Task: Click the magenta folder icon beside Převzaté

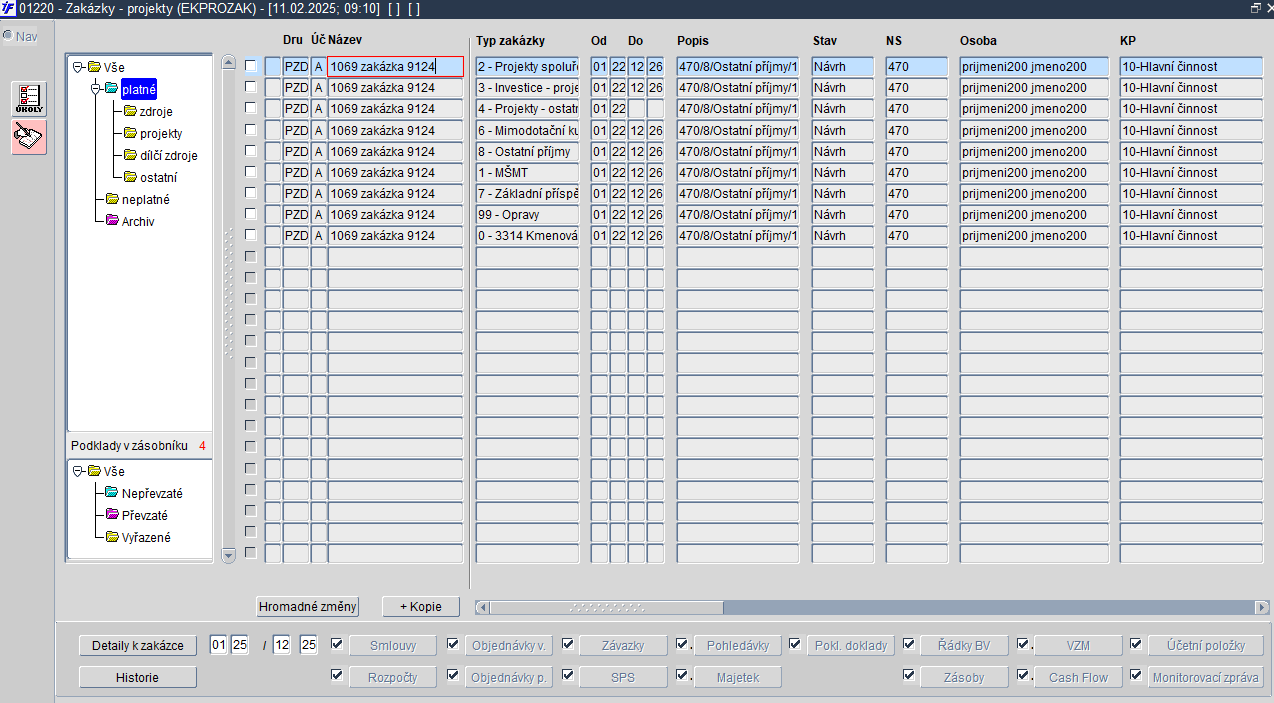Action: coord(112,515)
